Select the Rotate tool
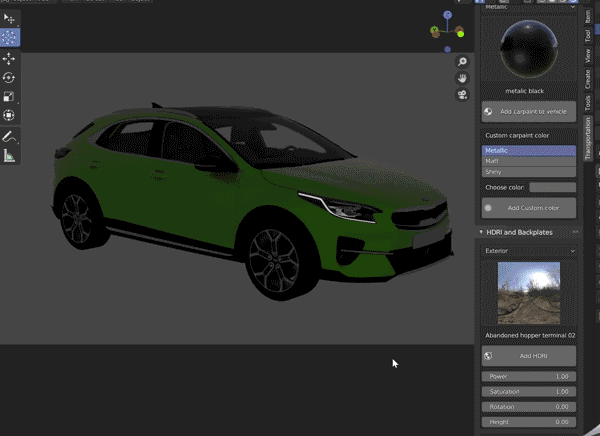Viewport: 600px width, 436px height. click(9, 78)
